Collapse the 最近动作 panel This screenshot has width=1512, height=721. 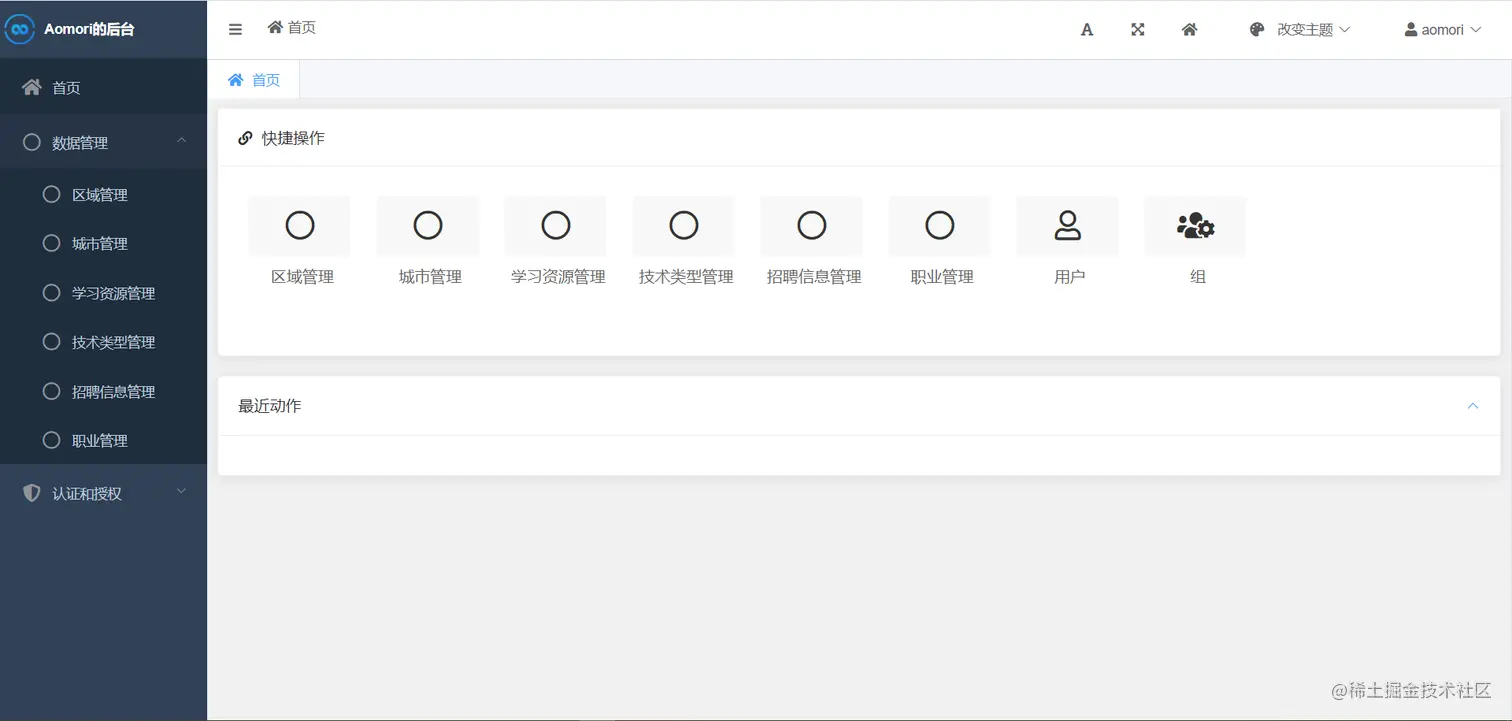[x=1472, y=406]
